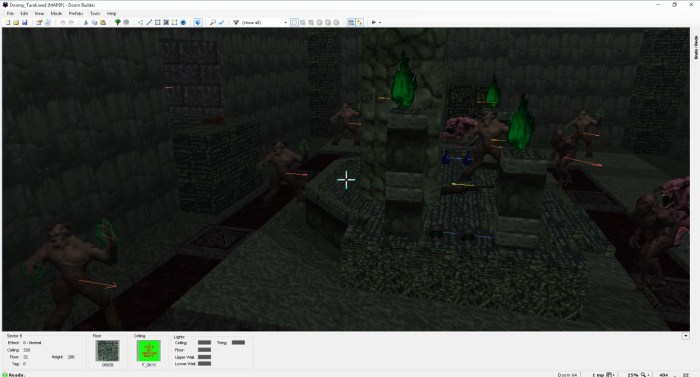This screenshot has height=377, width=700.
Task: Undo the last action
Action: coord(62,22)
